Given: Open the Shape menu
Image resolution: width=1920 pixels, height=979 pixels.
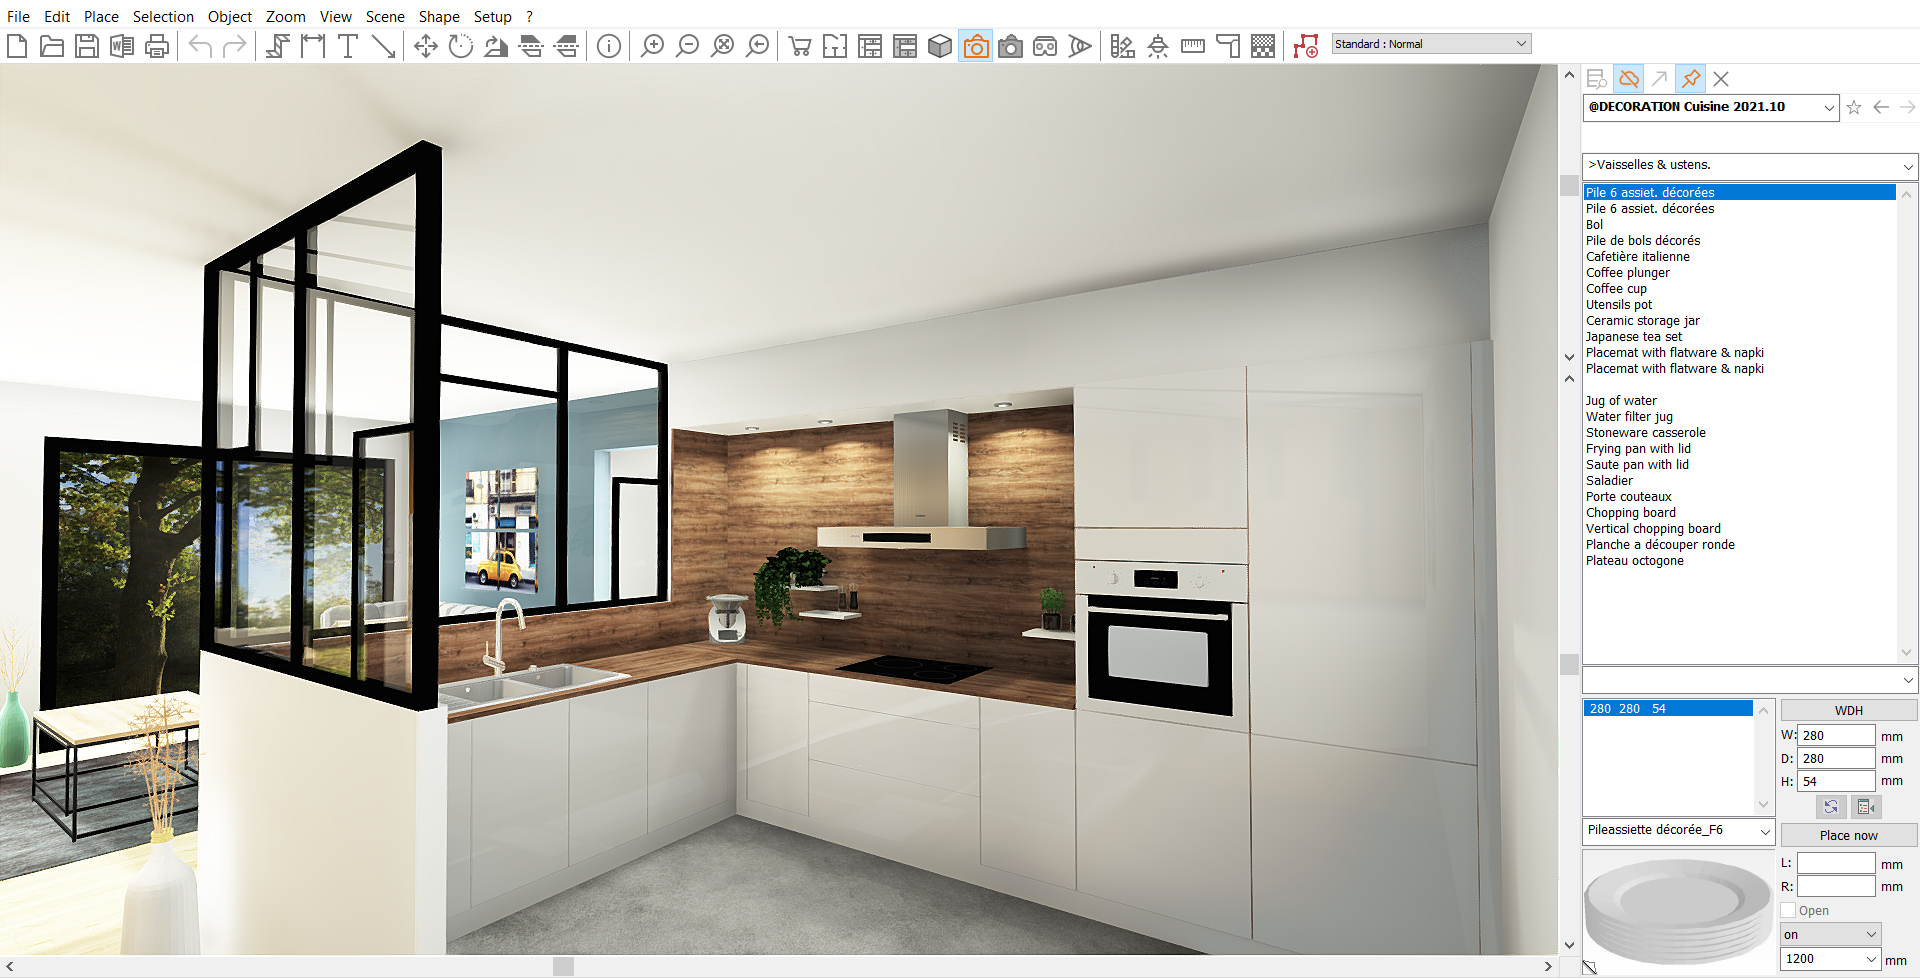Looking at the screenshot, I should point(439,16).
